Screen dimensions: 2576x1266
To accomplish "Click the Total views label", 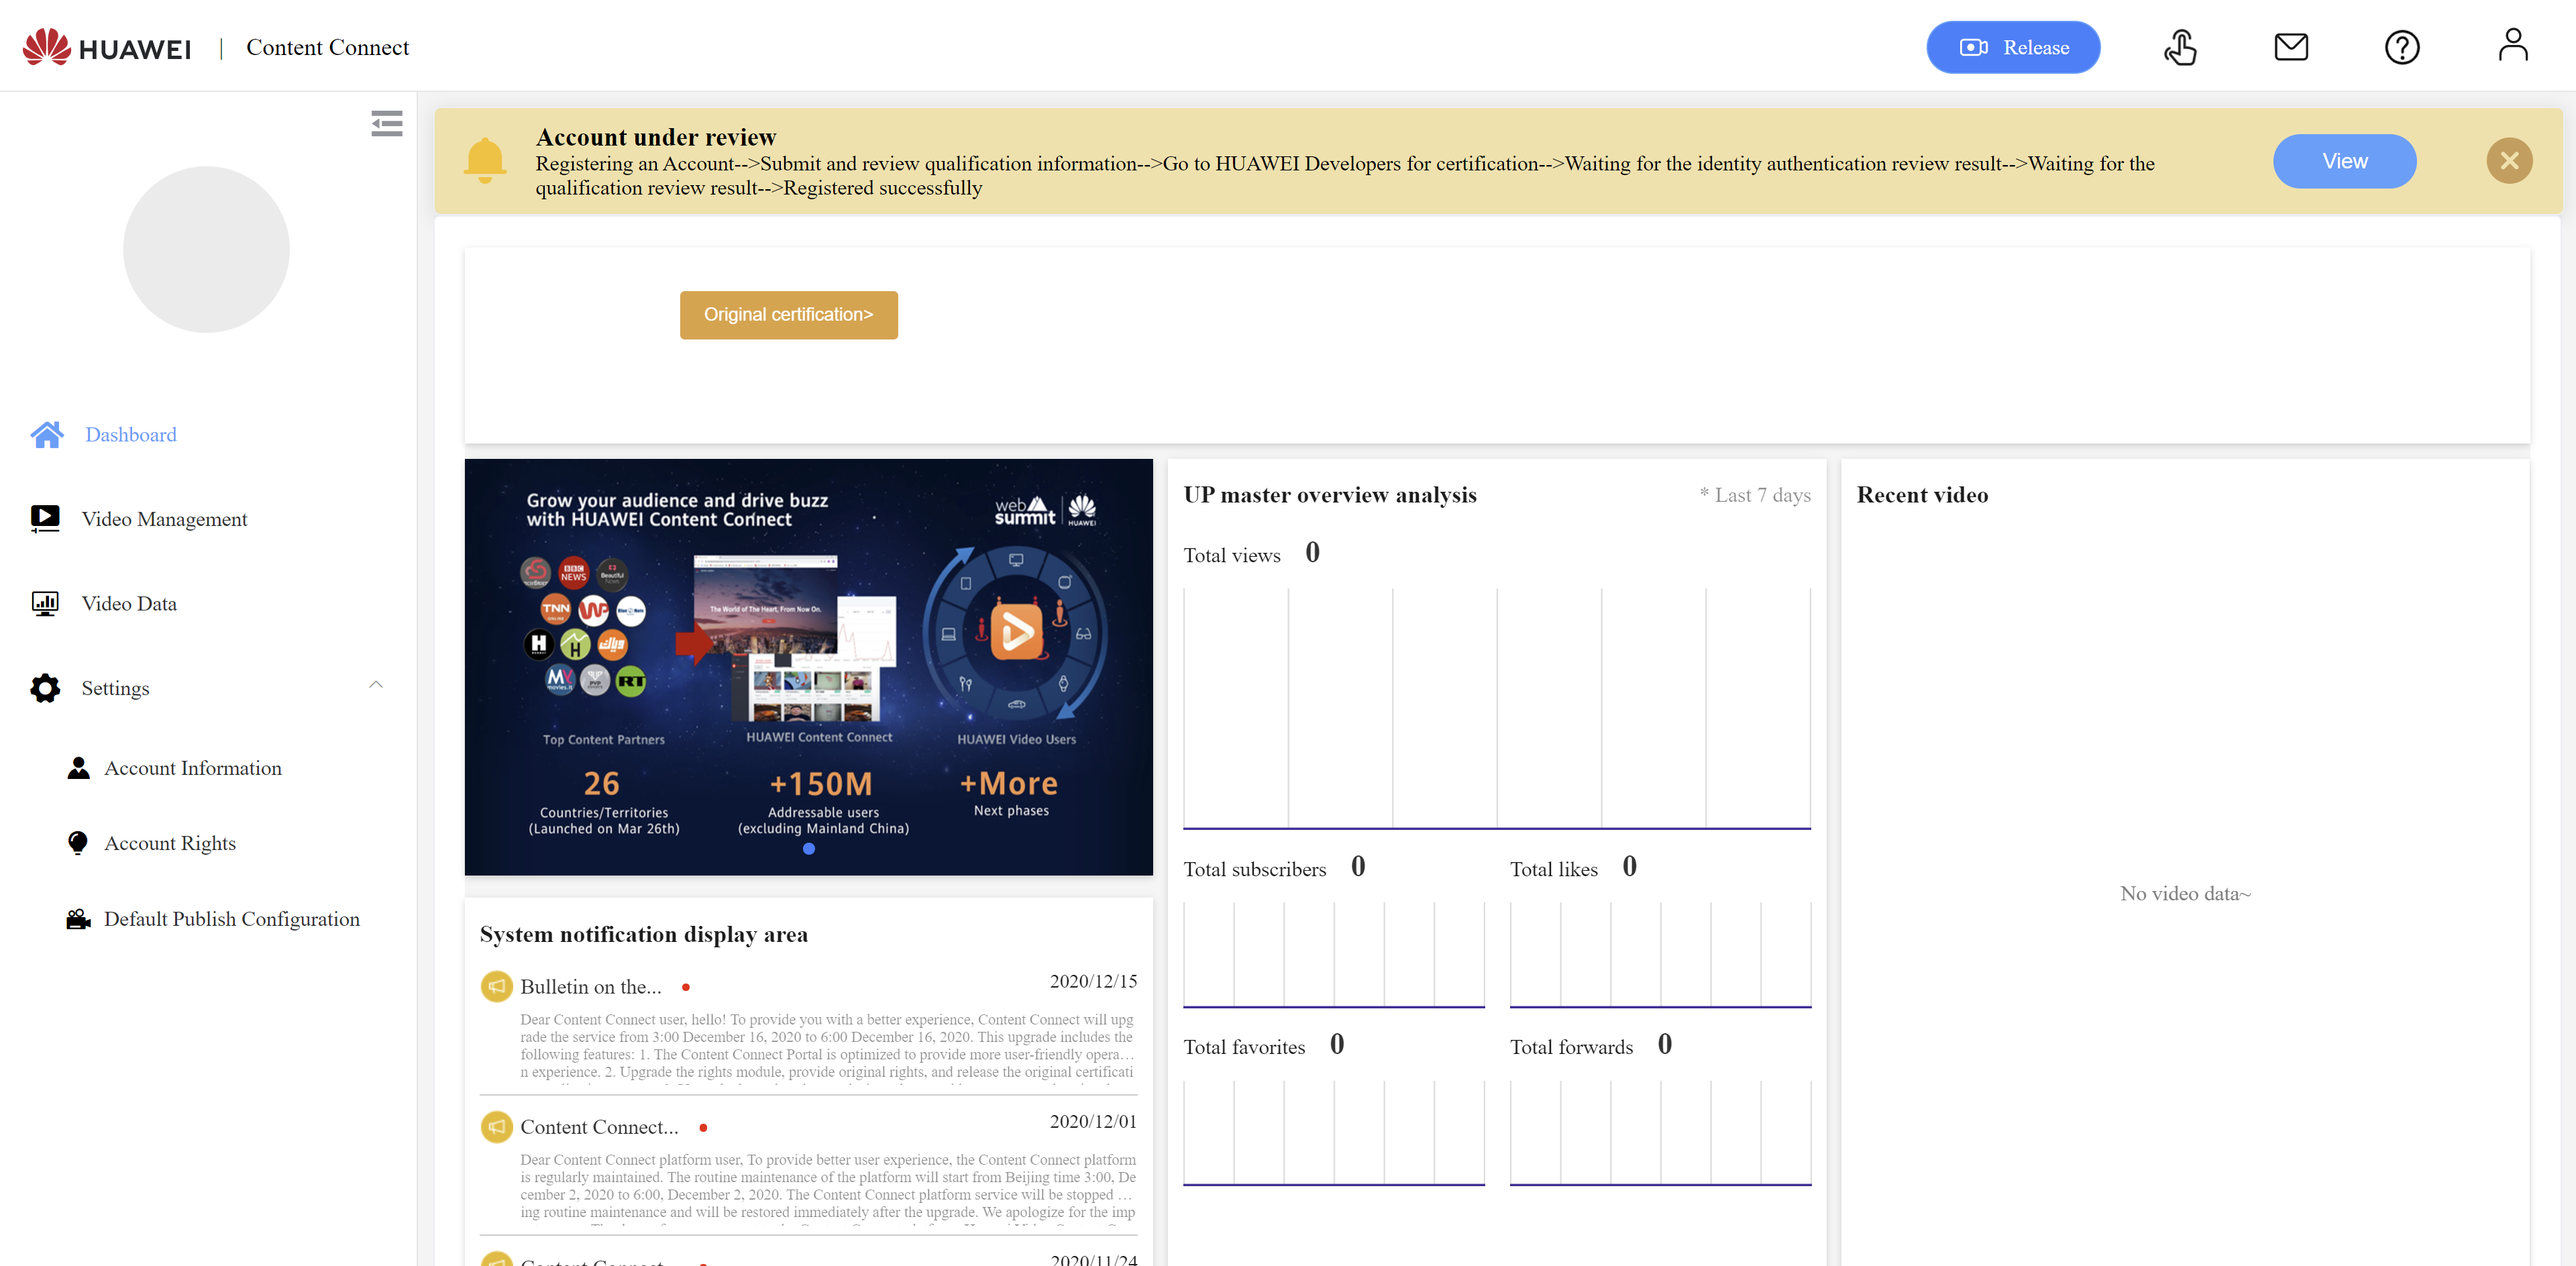I will (x=1232, y=555).
